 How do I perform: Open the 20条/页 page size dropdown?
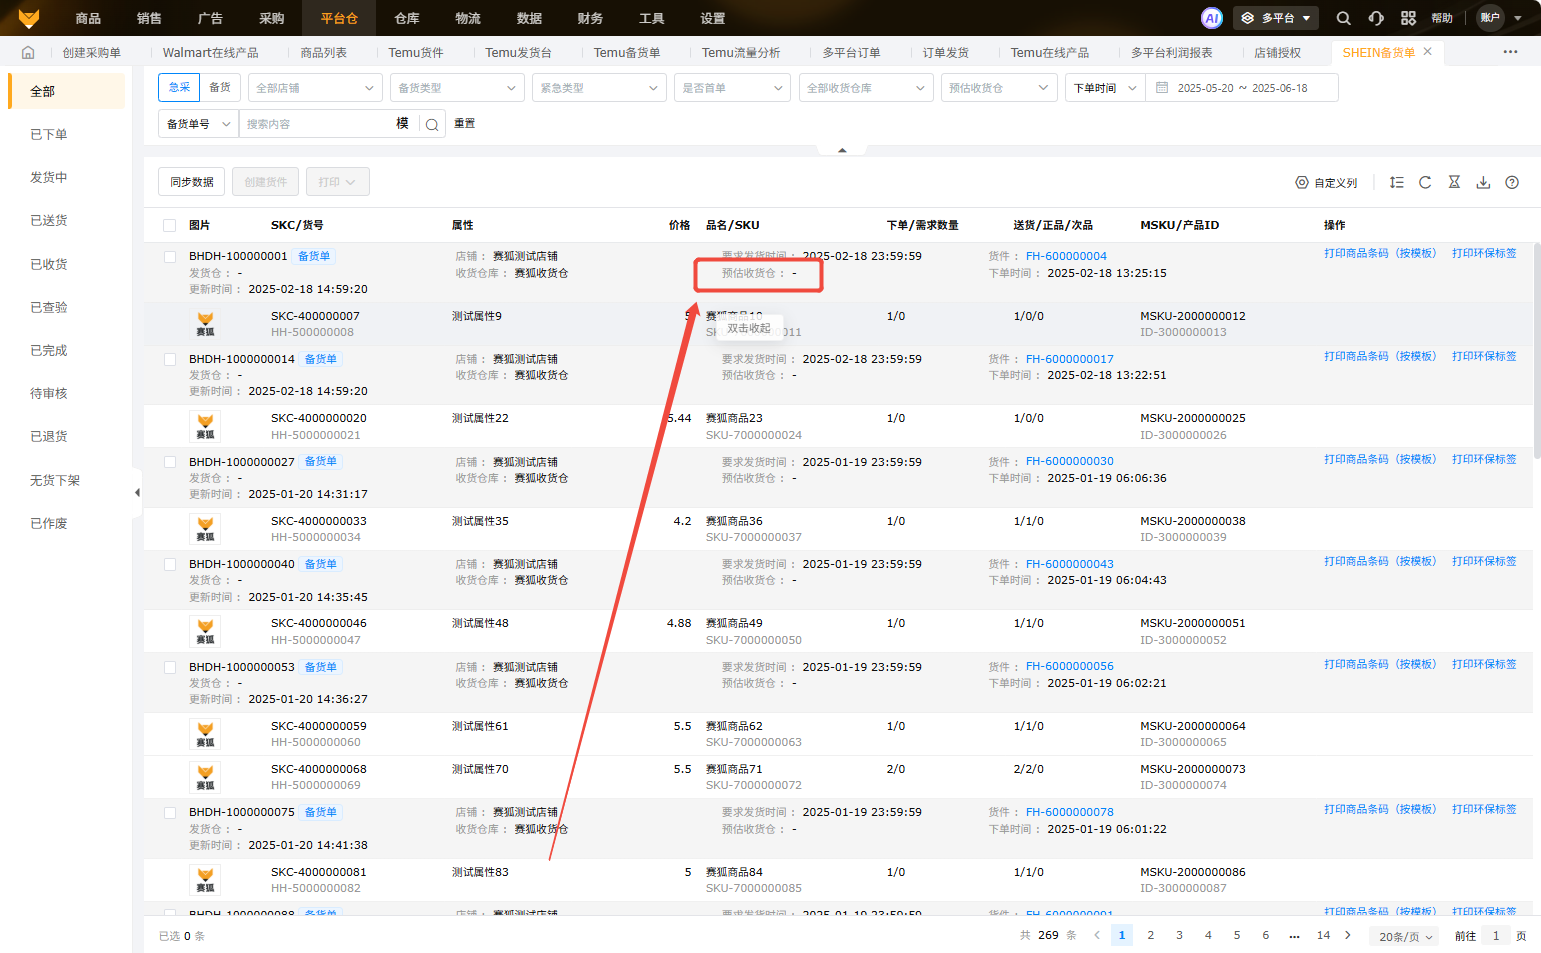[x=1406, y=936]
